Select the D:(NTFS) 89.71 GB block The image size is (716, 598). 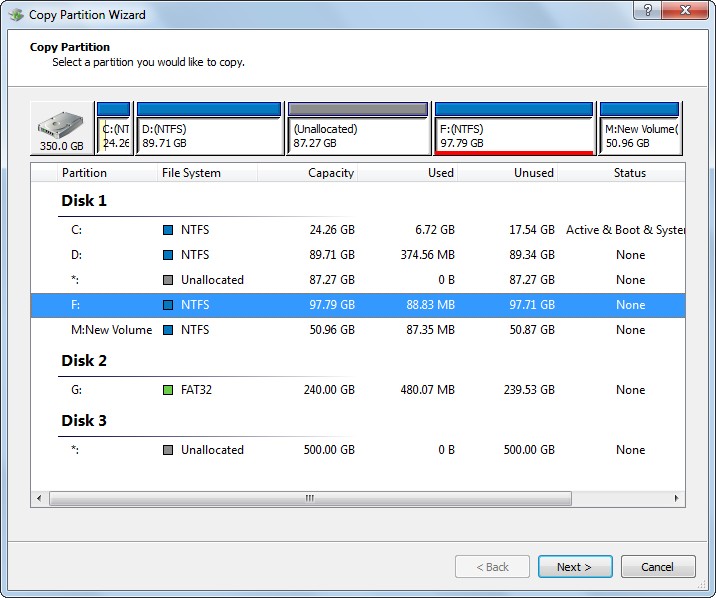click(x=210, y=128)
